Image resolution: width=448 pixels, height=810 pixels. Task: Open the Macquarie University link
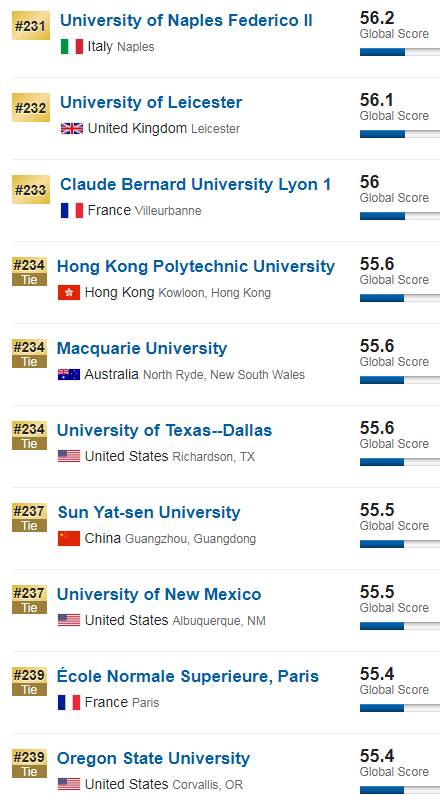tap(142, 348)
